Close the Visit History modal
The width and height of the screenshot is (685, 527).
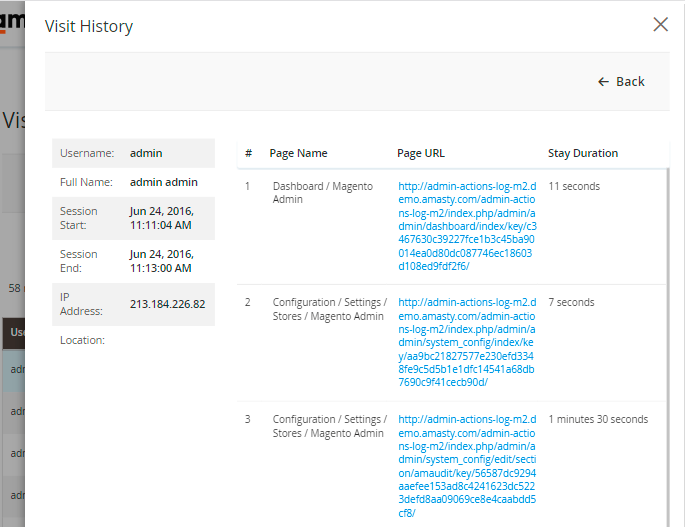(x=660, y=25)
